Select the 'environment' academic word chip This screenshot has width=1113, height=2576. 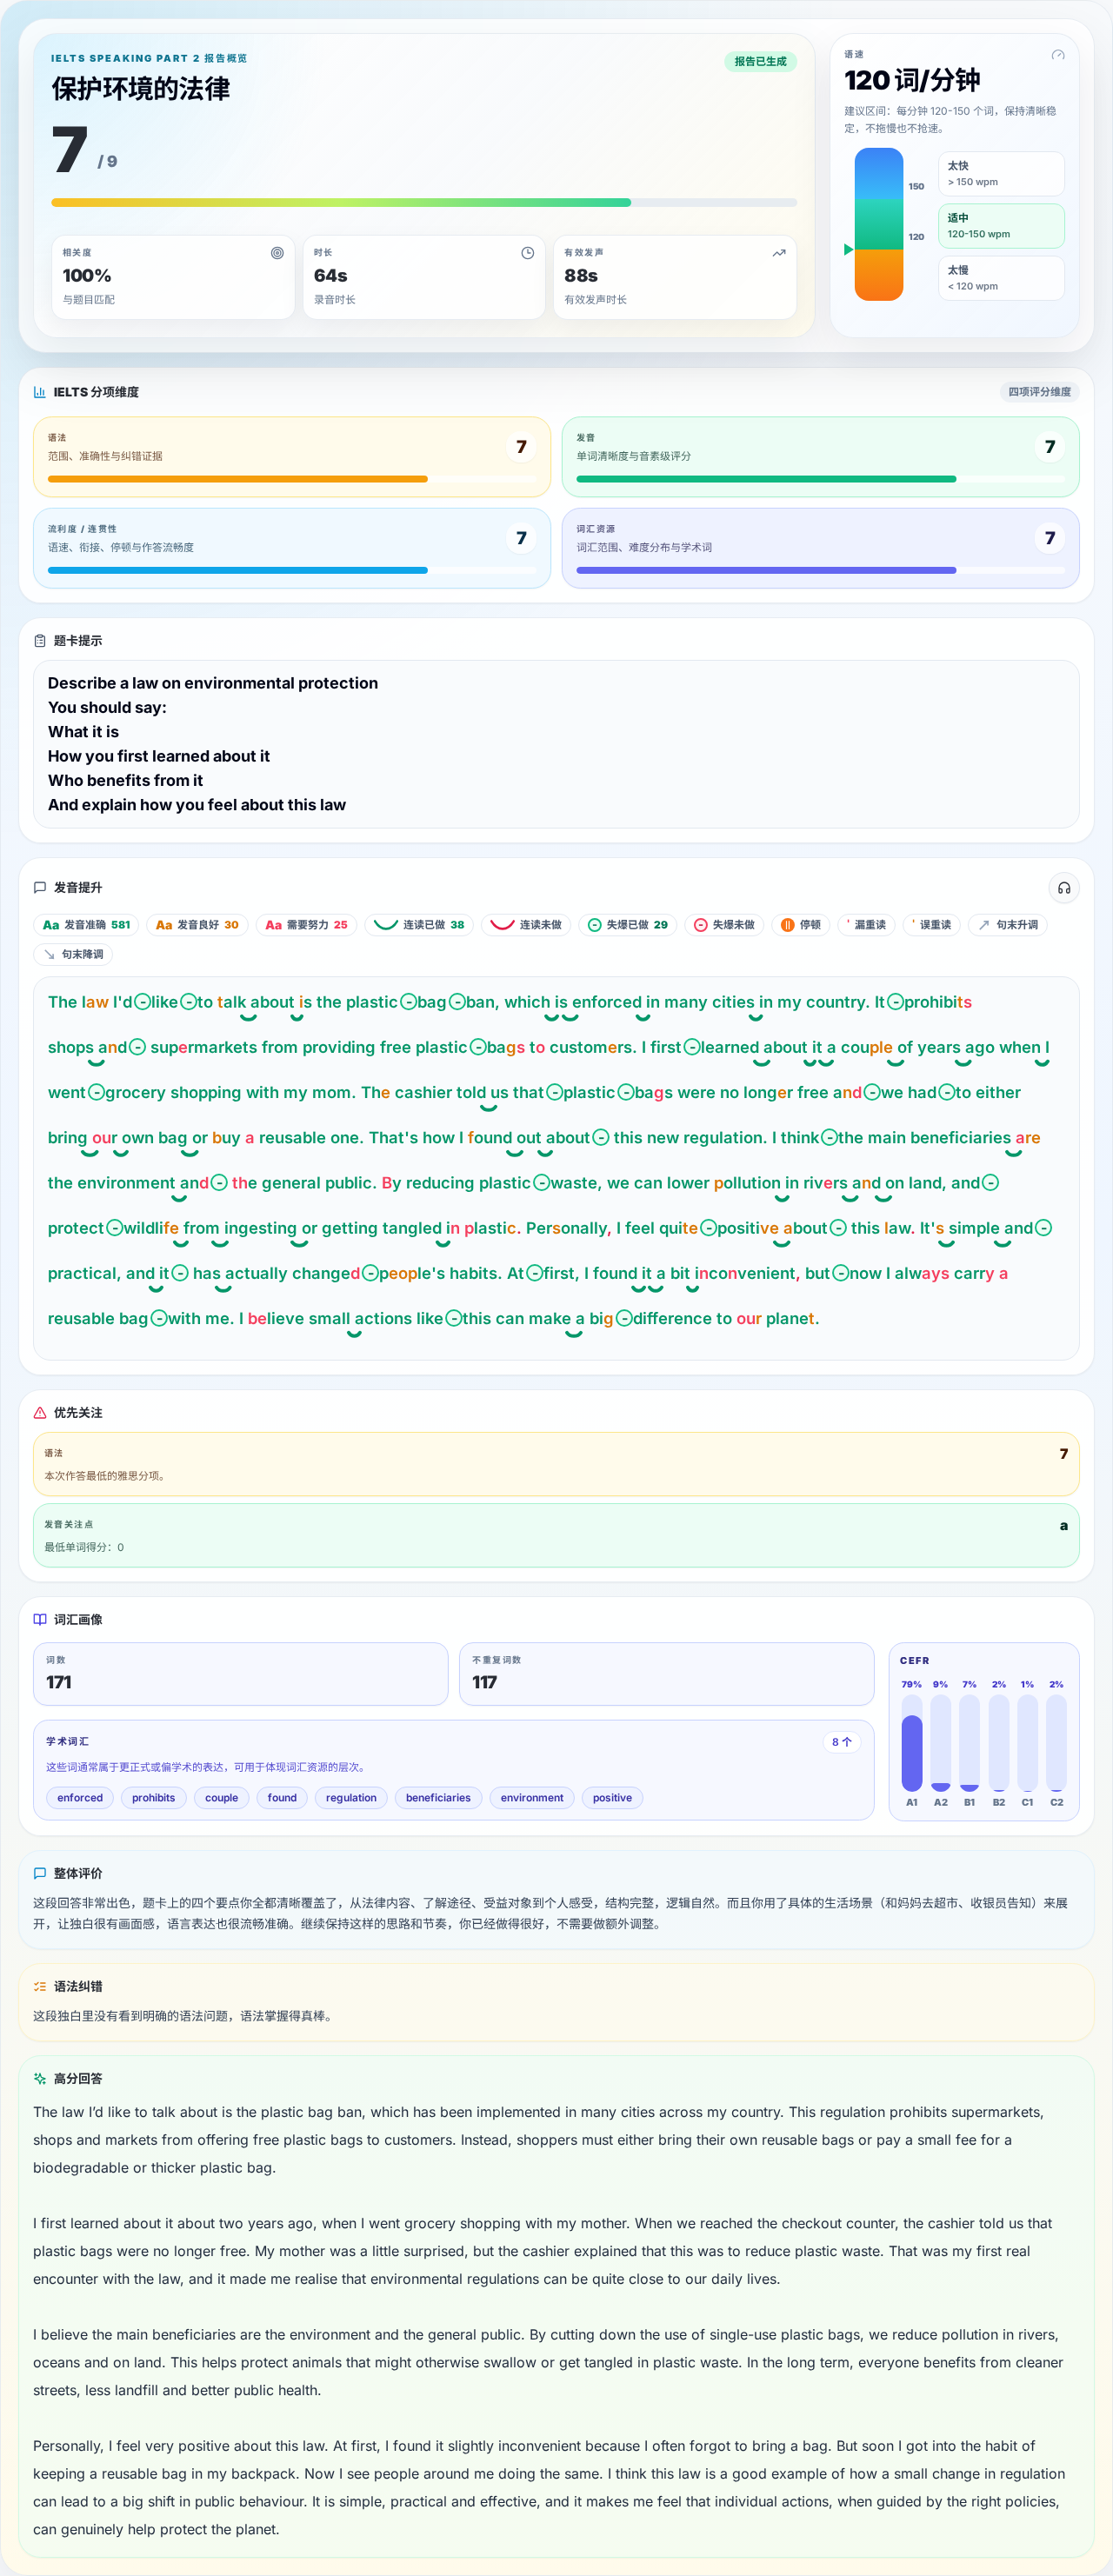click(x=532, y=1798)
